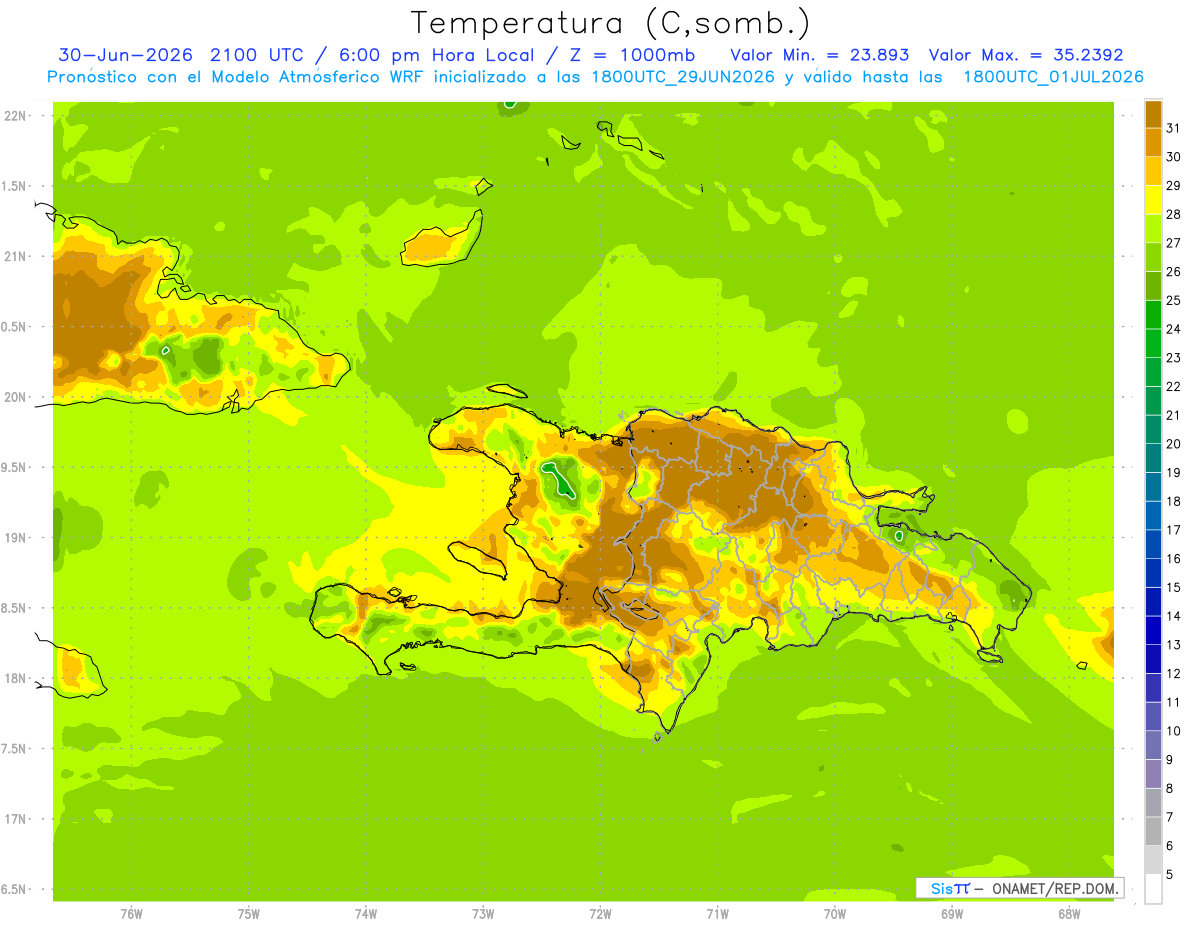Image resolution: width=1200 pixels, height=927 pixels.
Task: Click the legend value label 31
Action: click(x=1174, y=128)
